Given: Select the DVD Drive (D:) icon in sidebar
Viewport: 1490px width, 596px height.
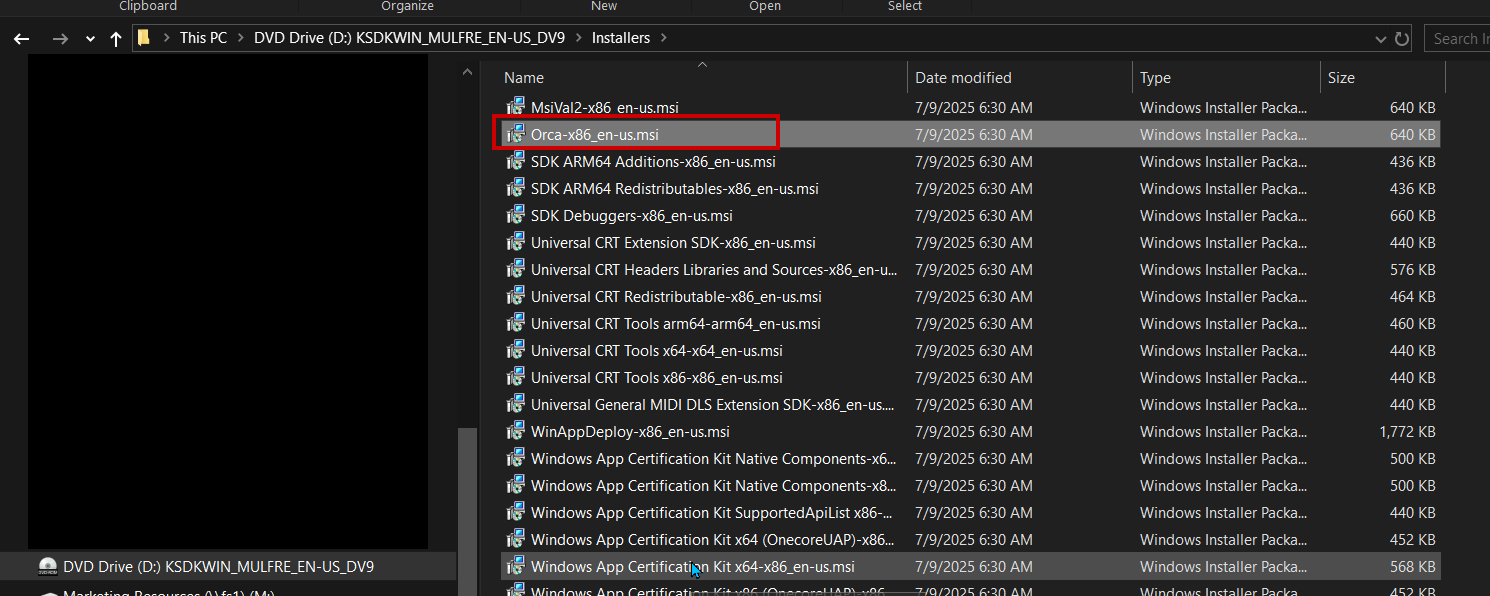Looking at the screenshot, I should [47, 566].
